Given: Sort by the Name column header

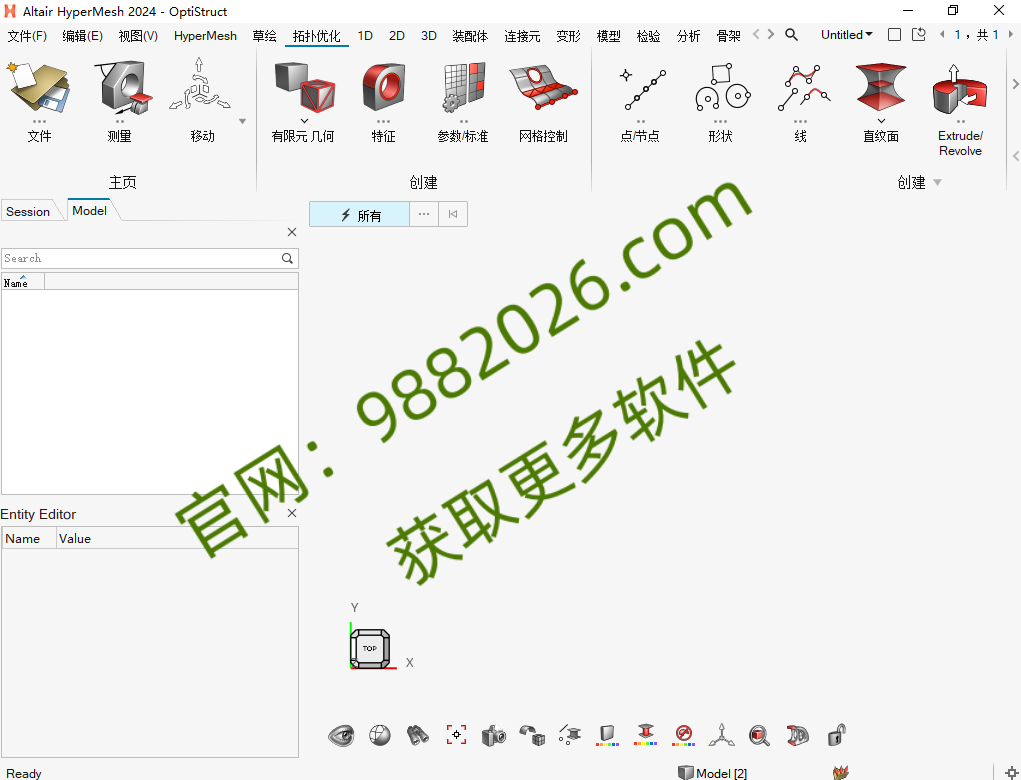Looking at the screenshot, I should 23,282.
